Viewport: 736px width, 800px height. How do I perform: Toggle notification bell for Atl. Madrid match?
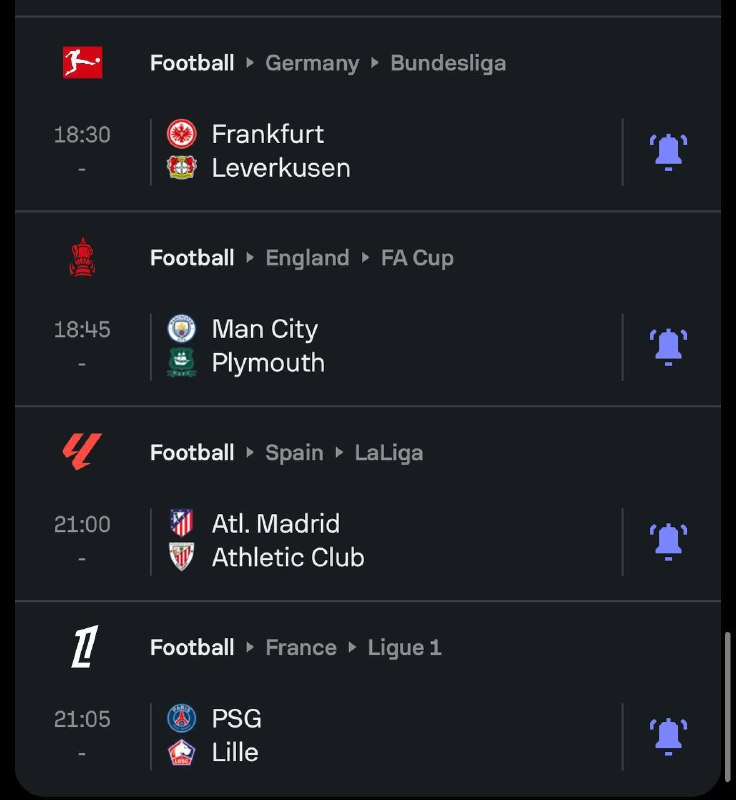(x=668, y=541)
